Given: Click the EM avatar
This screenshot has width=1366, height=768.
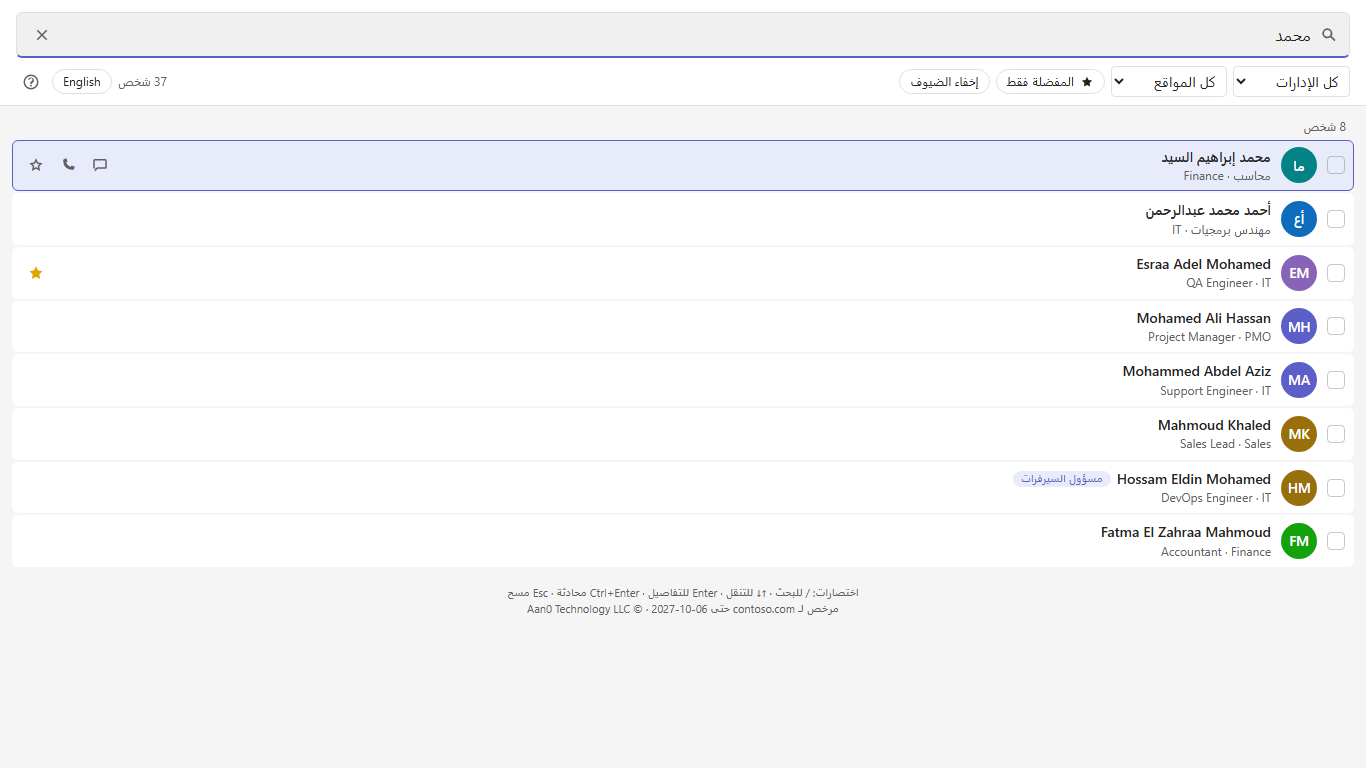Looking at the screenshot, I should point(1299,273).
